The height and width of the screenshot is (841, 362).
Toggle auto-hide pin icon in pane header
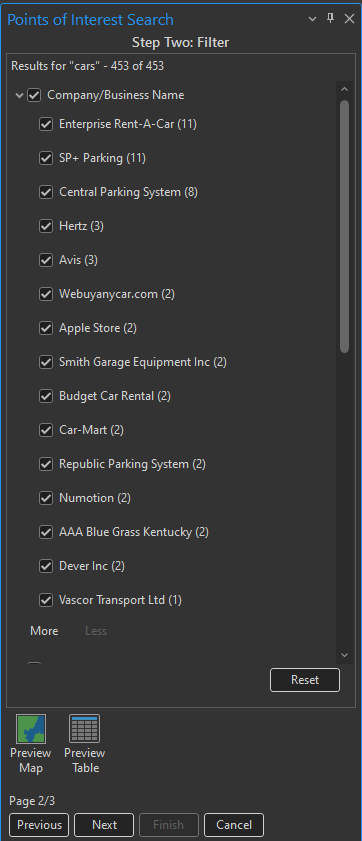coord(330,19)
